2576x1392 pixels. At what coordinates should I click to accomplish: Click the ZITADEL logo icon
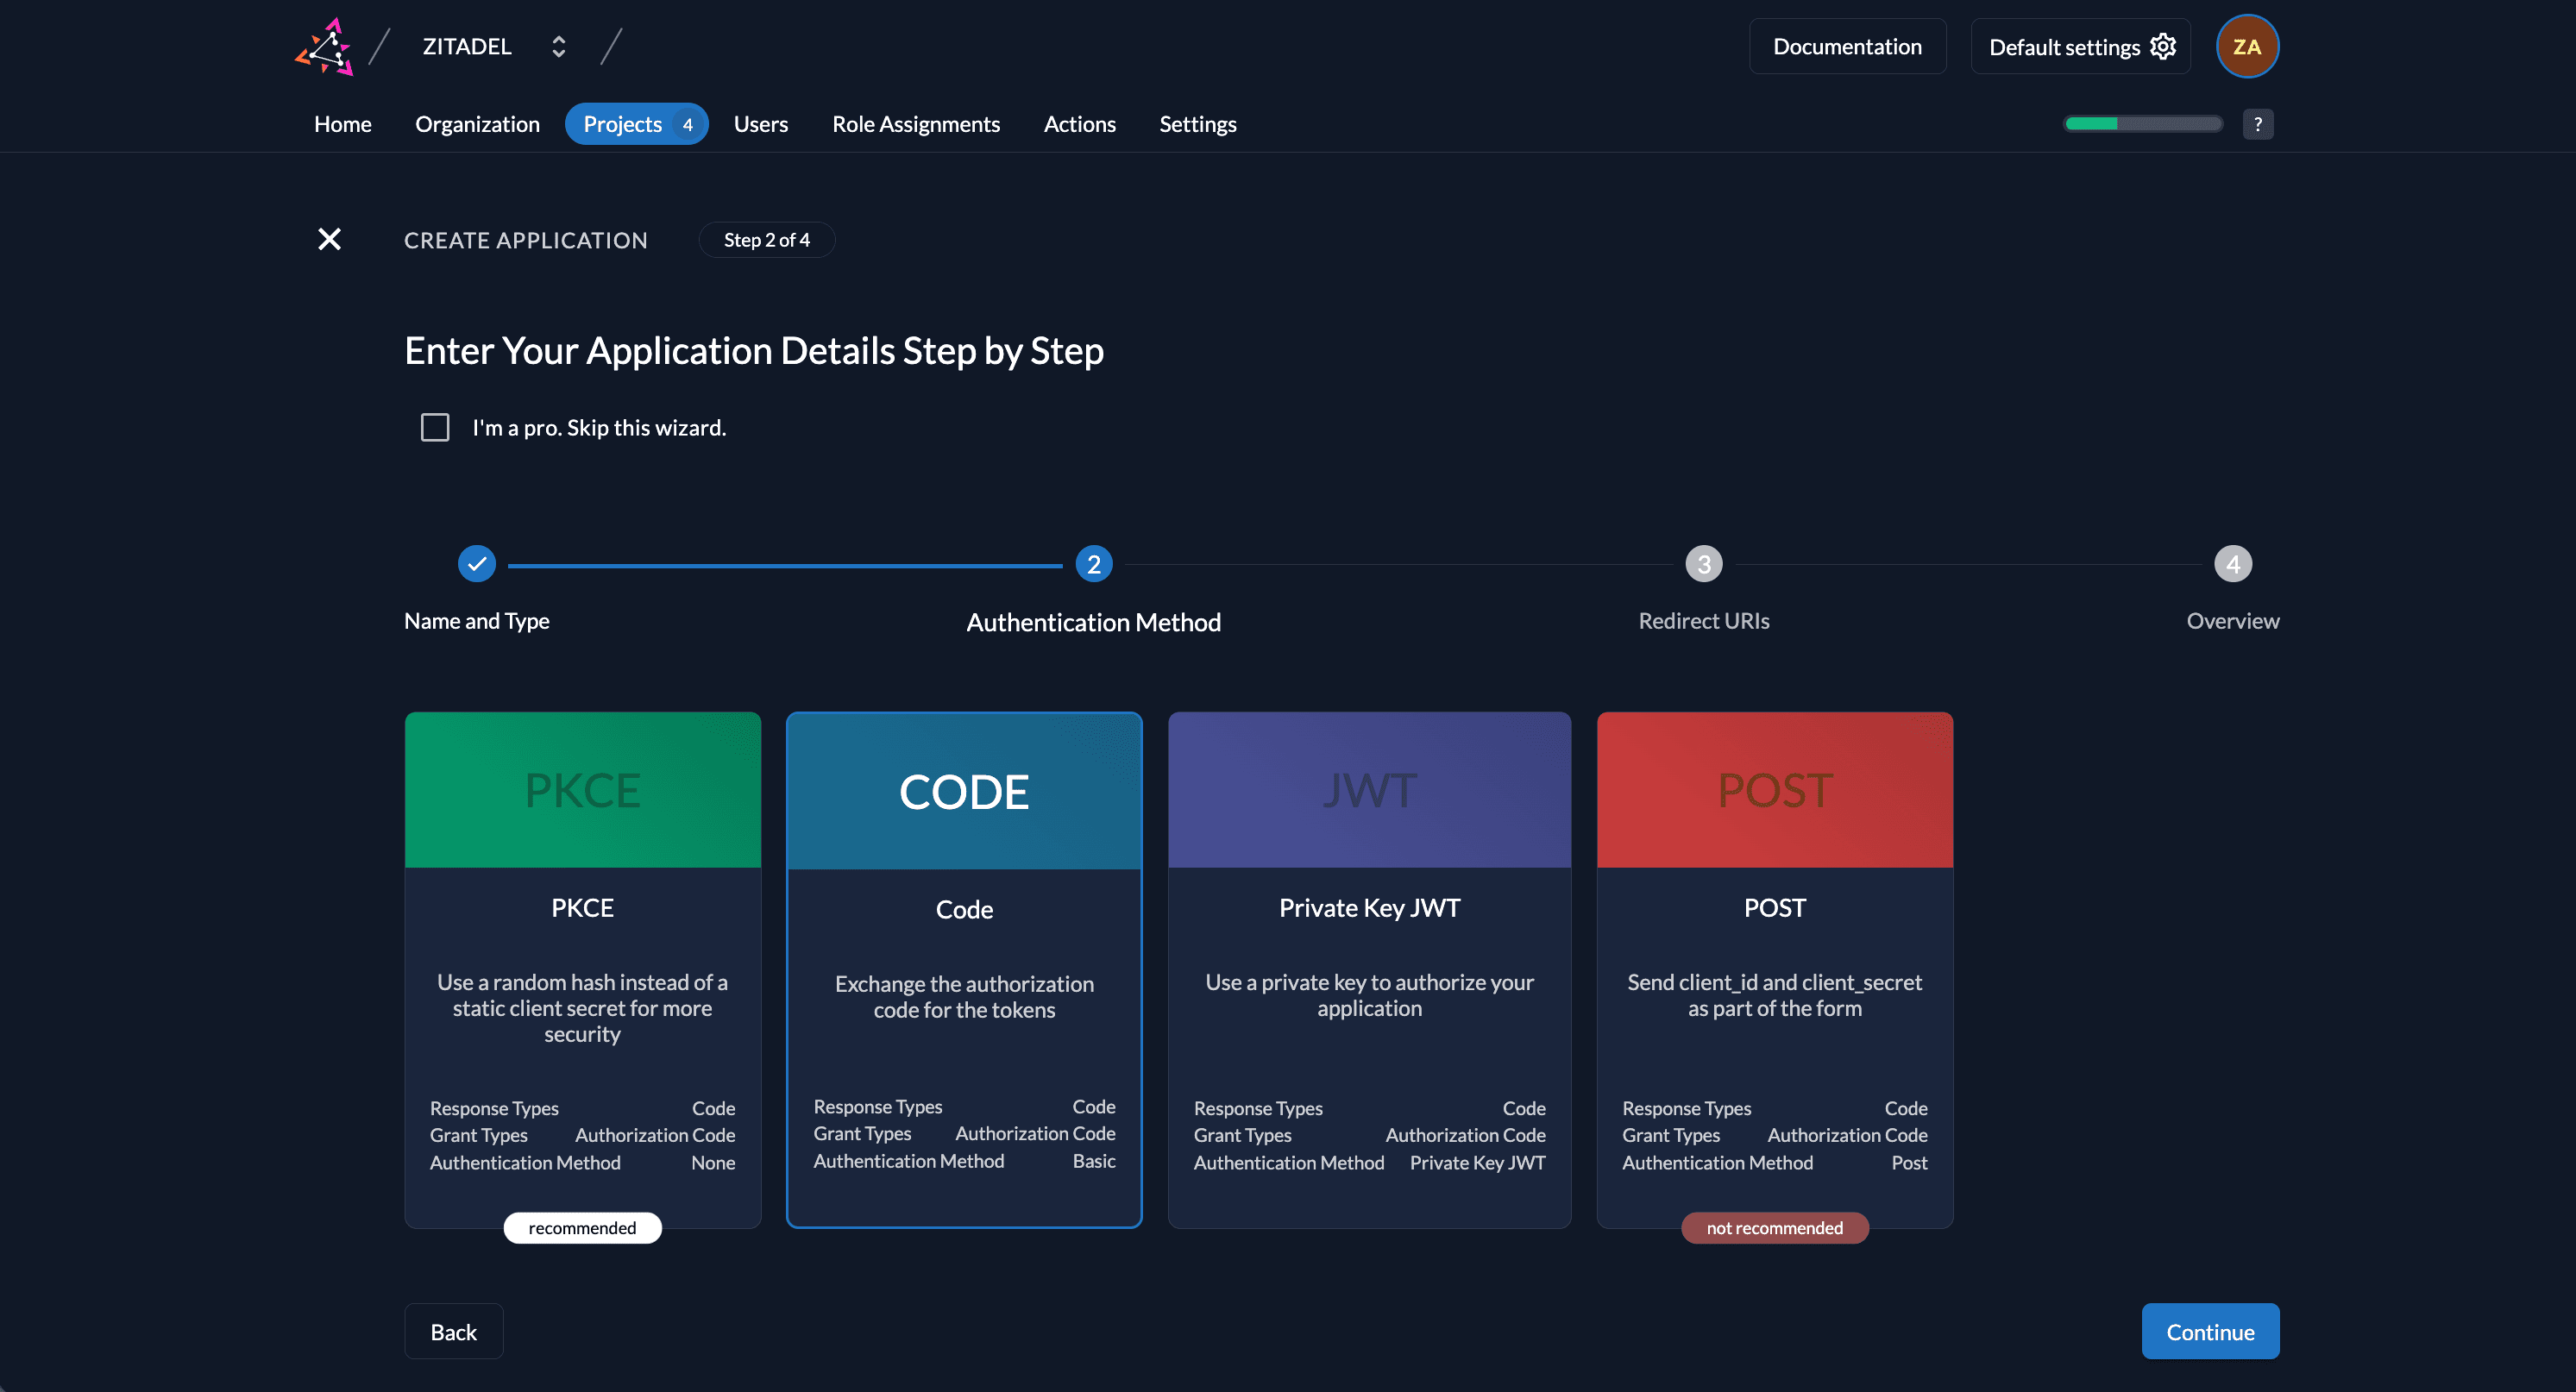coord(323,45)
